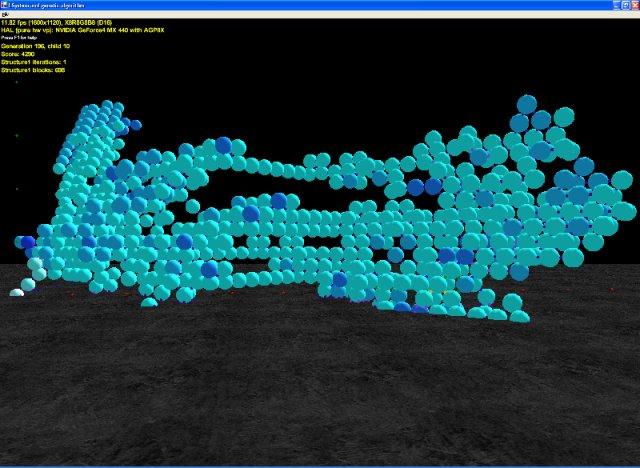
Task: Select the dark blue sphere on left edge
Action: (x=25, y=243)
